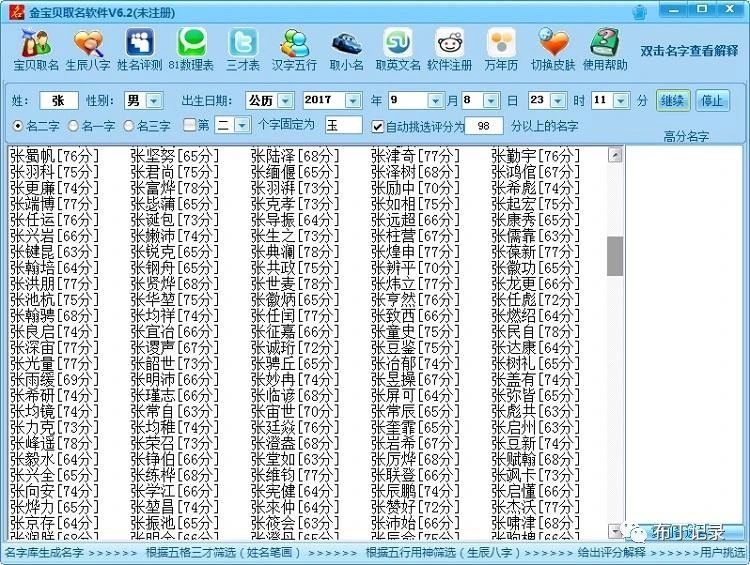The height and width of the screenshot is (565, 750).
Task: Open the 万年历 calendar
Action: click(501, 49)
